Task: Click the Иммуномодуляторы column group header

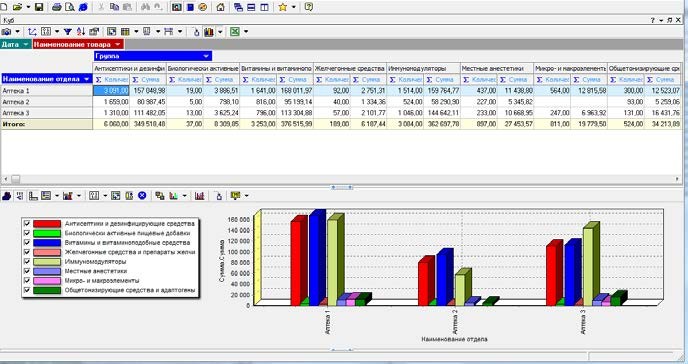Action: (423, 68)
